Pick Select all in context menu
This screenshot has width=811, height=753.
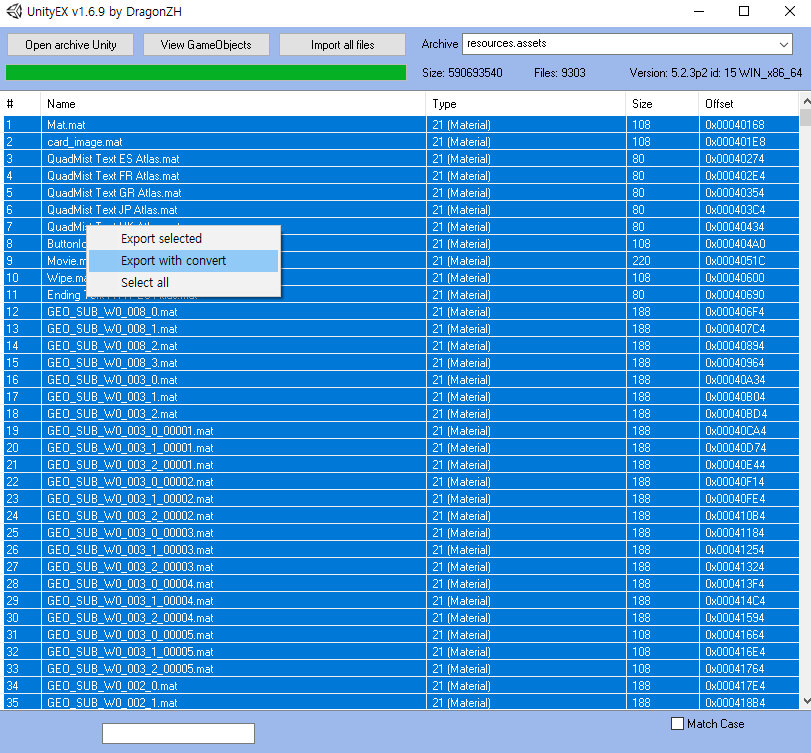tap(145, 282)
